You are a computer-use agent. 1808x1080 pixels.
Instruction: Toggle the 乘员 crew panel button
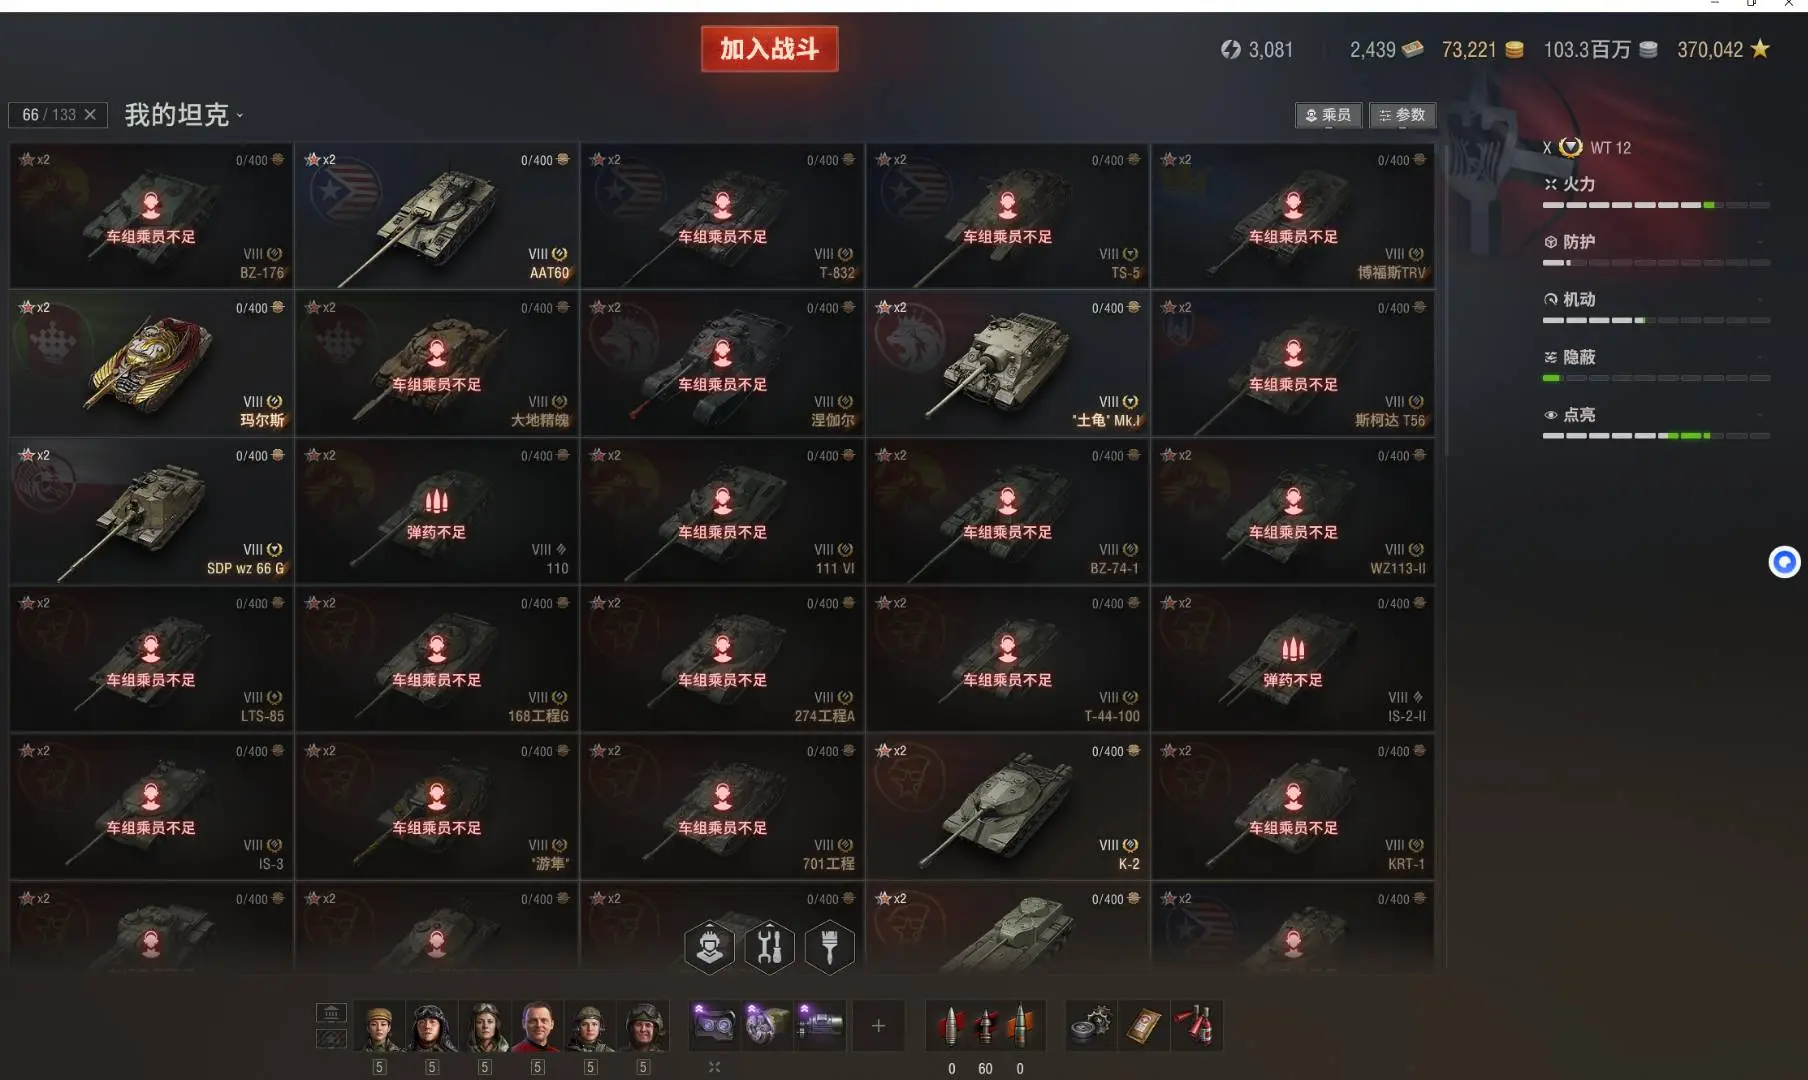click(x=1328, y=115)
